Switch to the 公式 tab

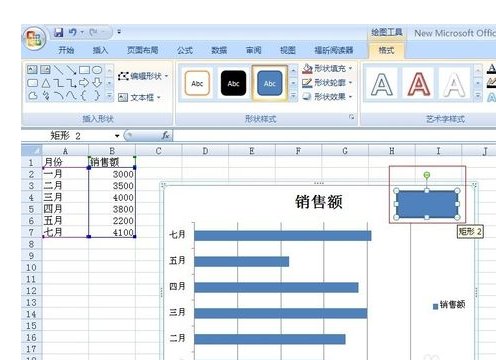tap(185, 50)
